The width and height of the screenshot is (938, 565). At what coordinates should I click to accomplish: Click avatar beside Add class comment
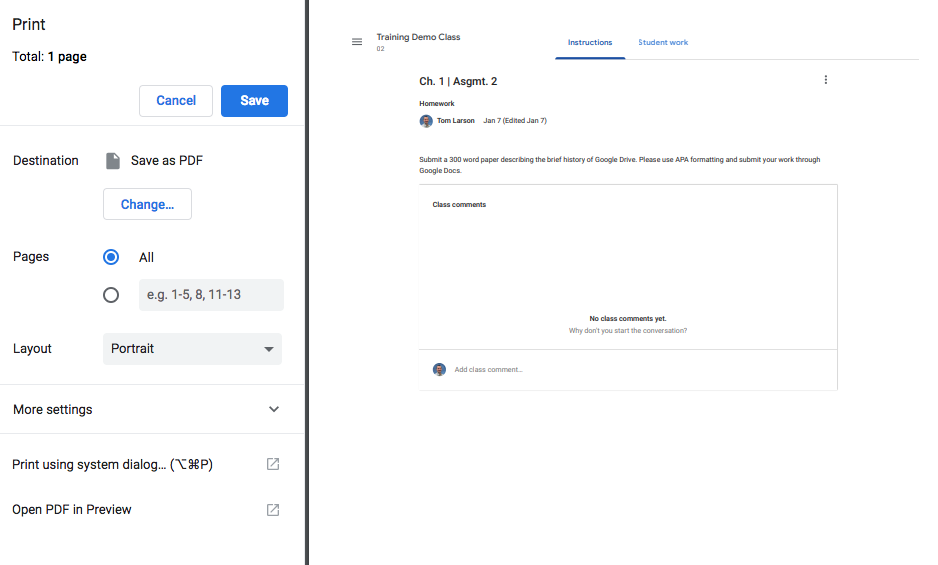(439, 369)
